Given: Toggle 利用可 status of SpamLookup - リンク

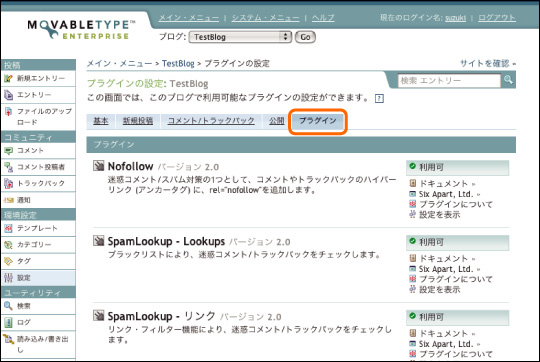Looking at the screenshot, I should click(457, 317).
